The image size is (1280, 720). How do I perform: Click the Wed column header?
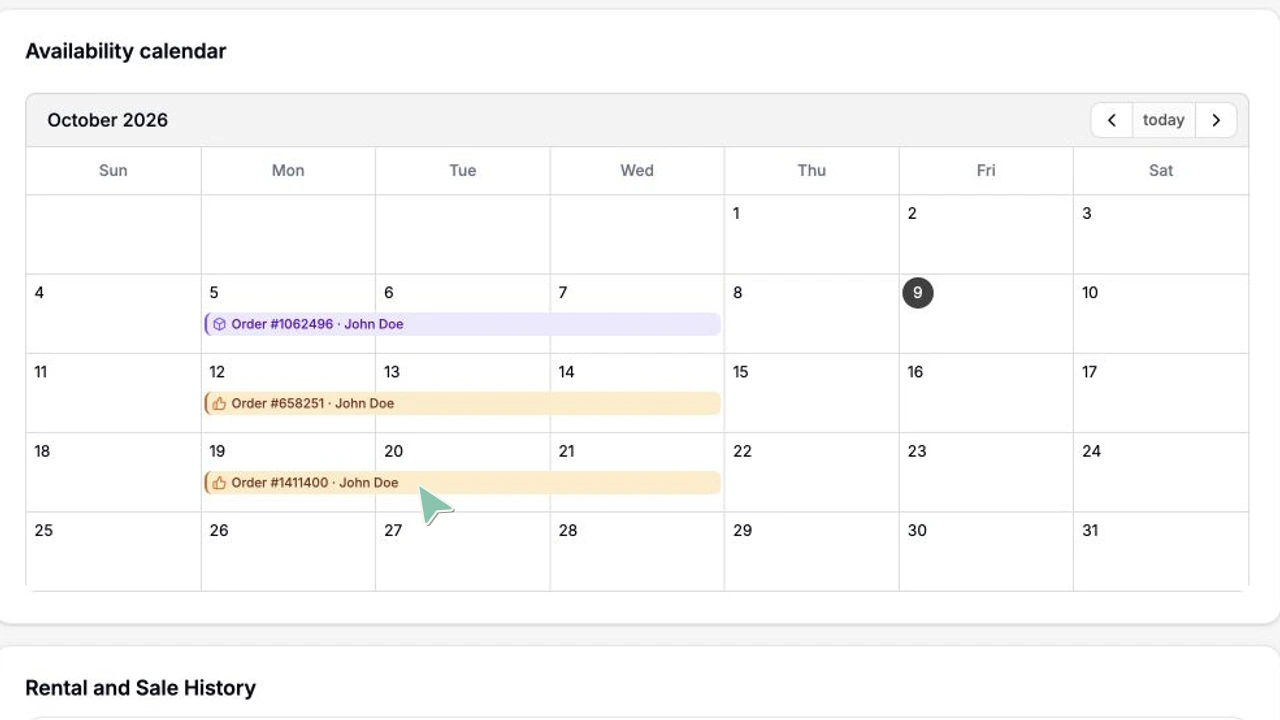coord(637,170)
